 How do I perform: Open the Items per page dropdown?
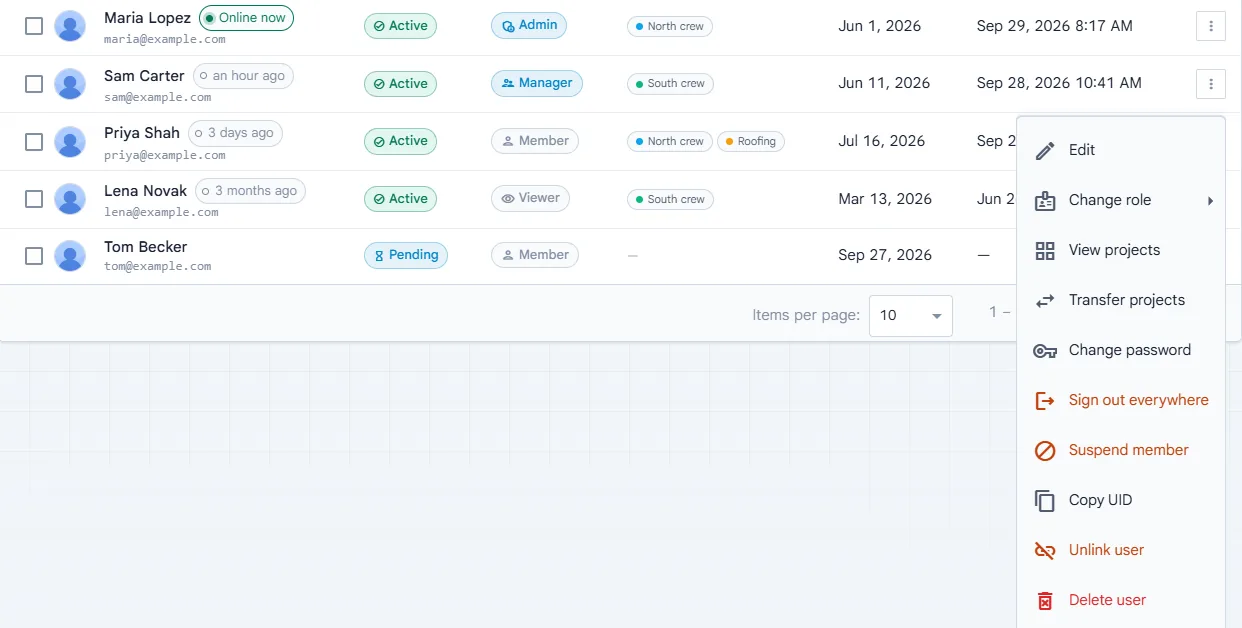(x=911, y=315)
